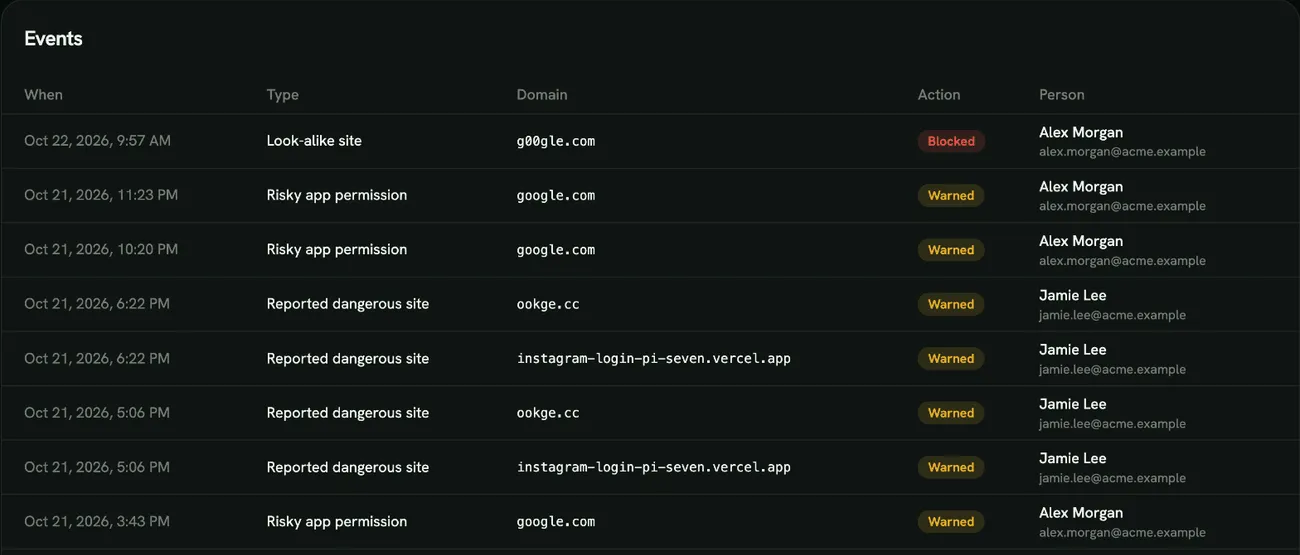Click Reported dangerous site for instagram-login at 5:06 PM
Screen dimensions: 1300x555
pos(348,467)
